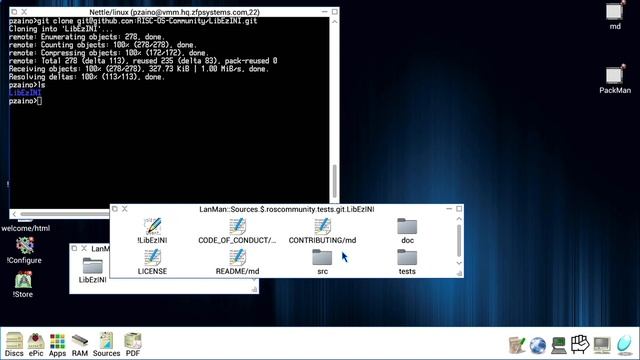Click the md icon on the desktop

click(x=615, y=16)
